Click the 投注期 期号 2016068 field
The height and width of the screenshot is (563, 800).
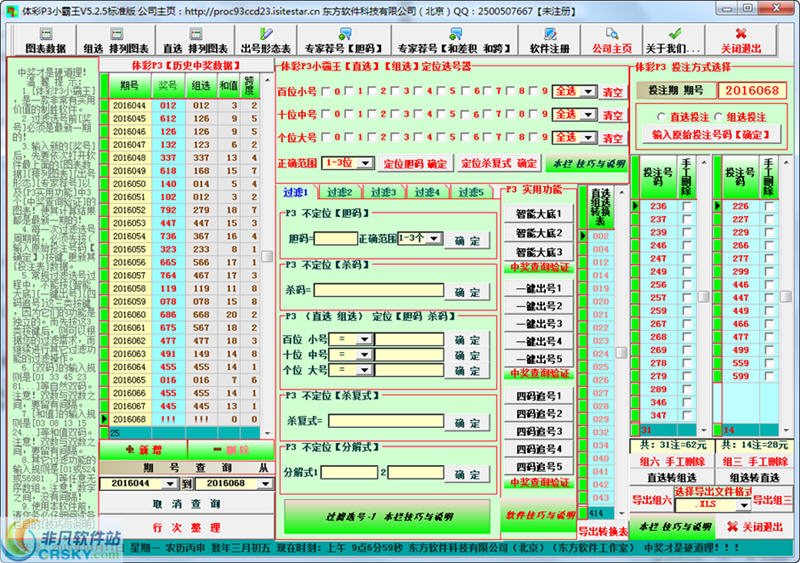pyautogui.click(x=752, y=90)
